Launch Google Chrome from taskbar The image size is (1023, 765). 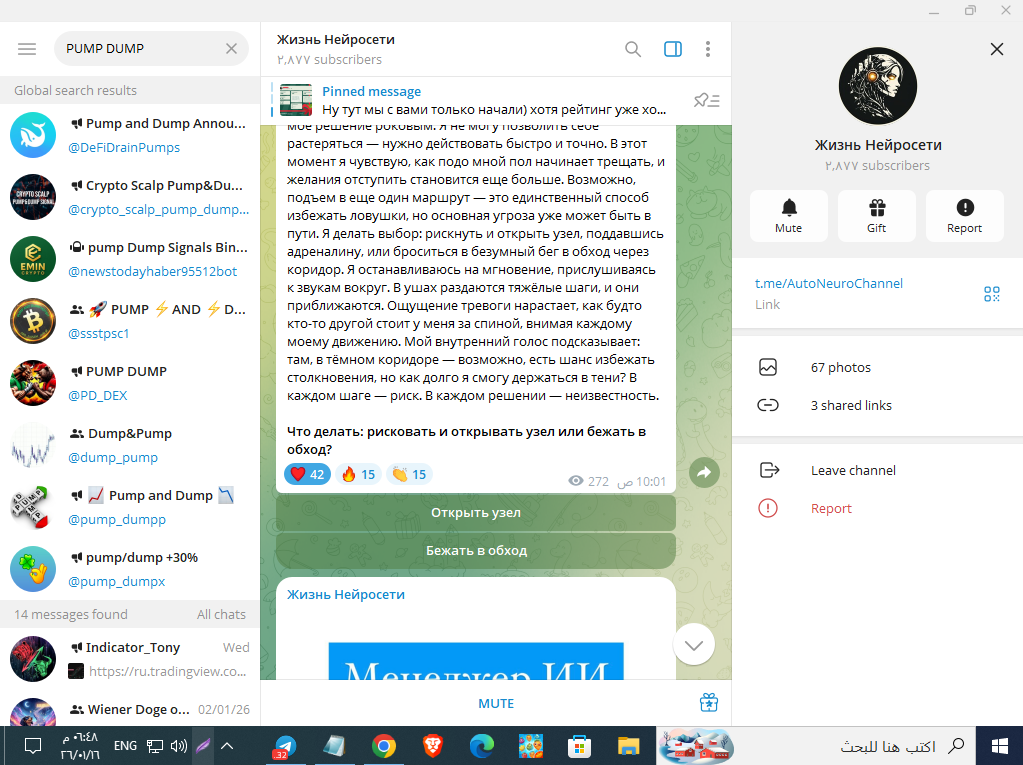[384, 746]
